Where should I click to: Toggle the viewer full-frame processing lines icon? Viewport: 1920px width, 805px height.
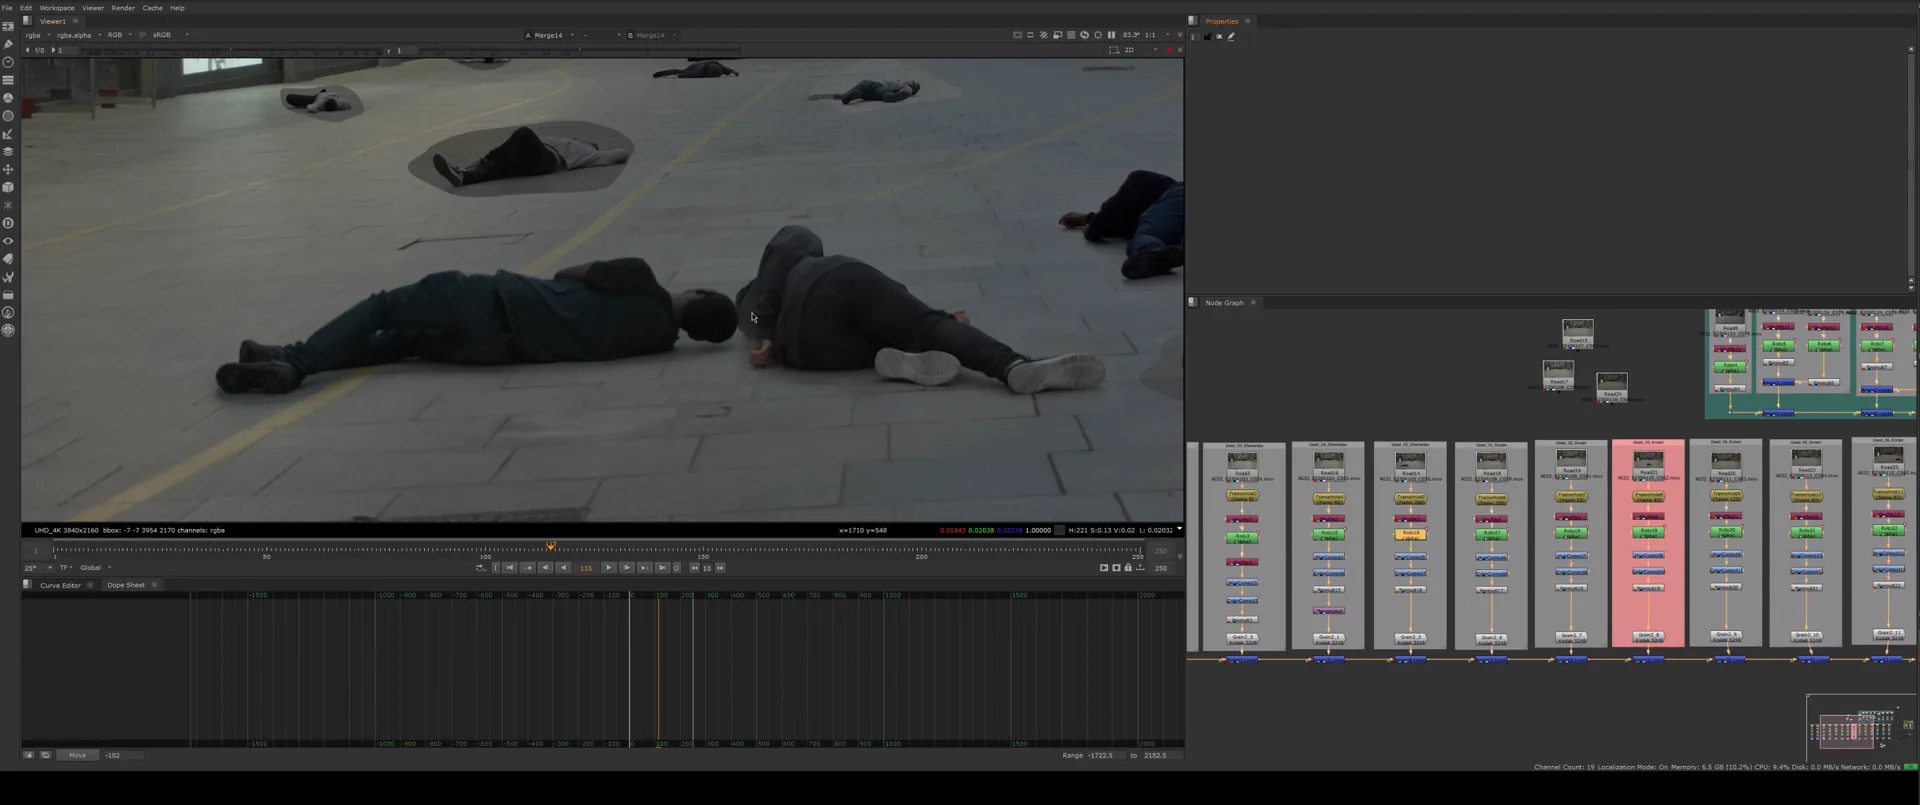(1071, 35)
